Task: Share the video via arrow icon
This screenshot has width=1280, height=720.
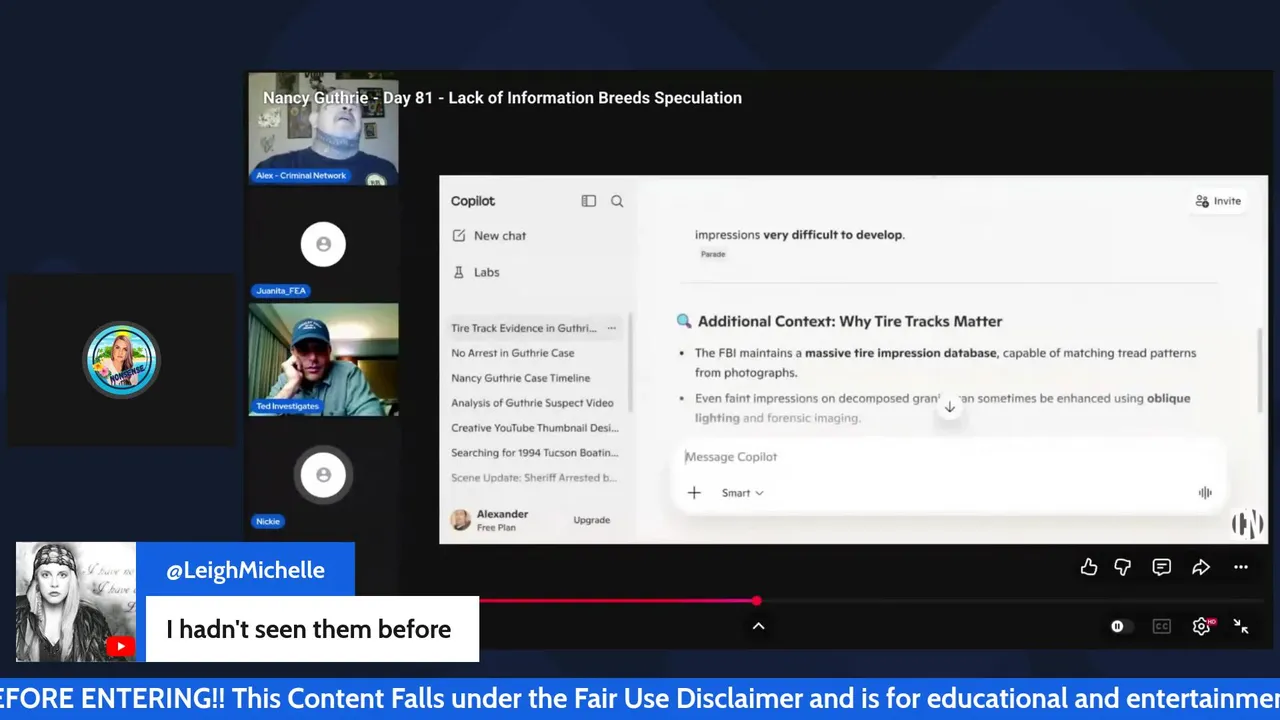Action: pyautogui.click(x=1201, y=567)
